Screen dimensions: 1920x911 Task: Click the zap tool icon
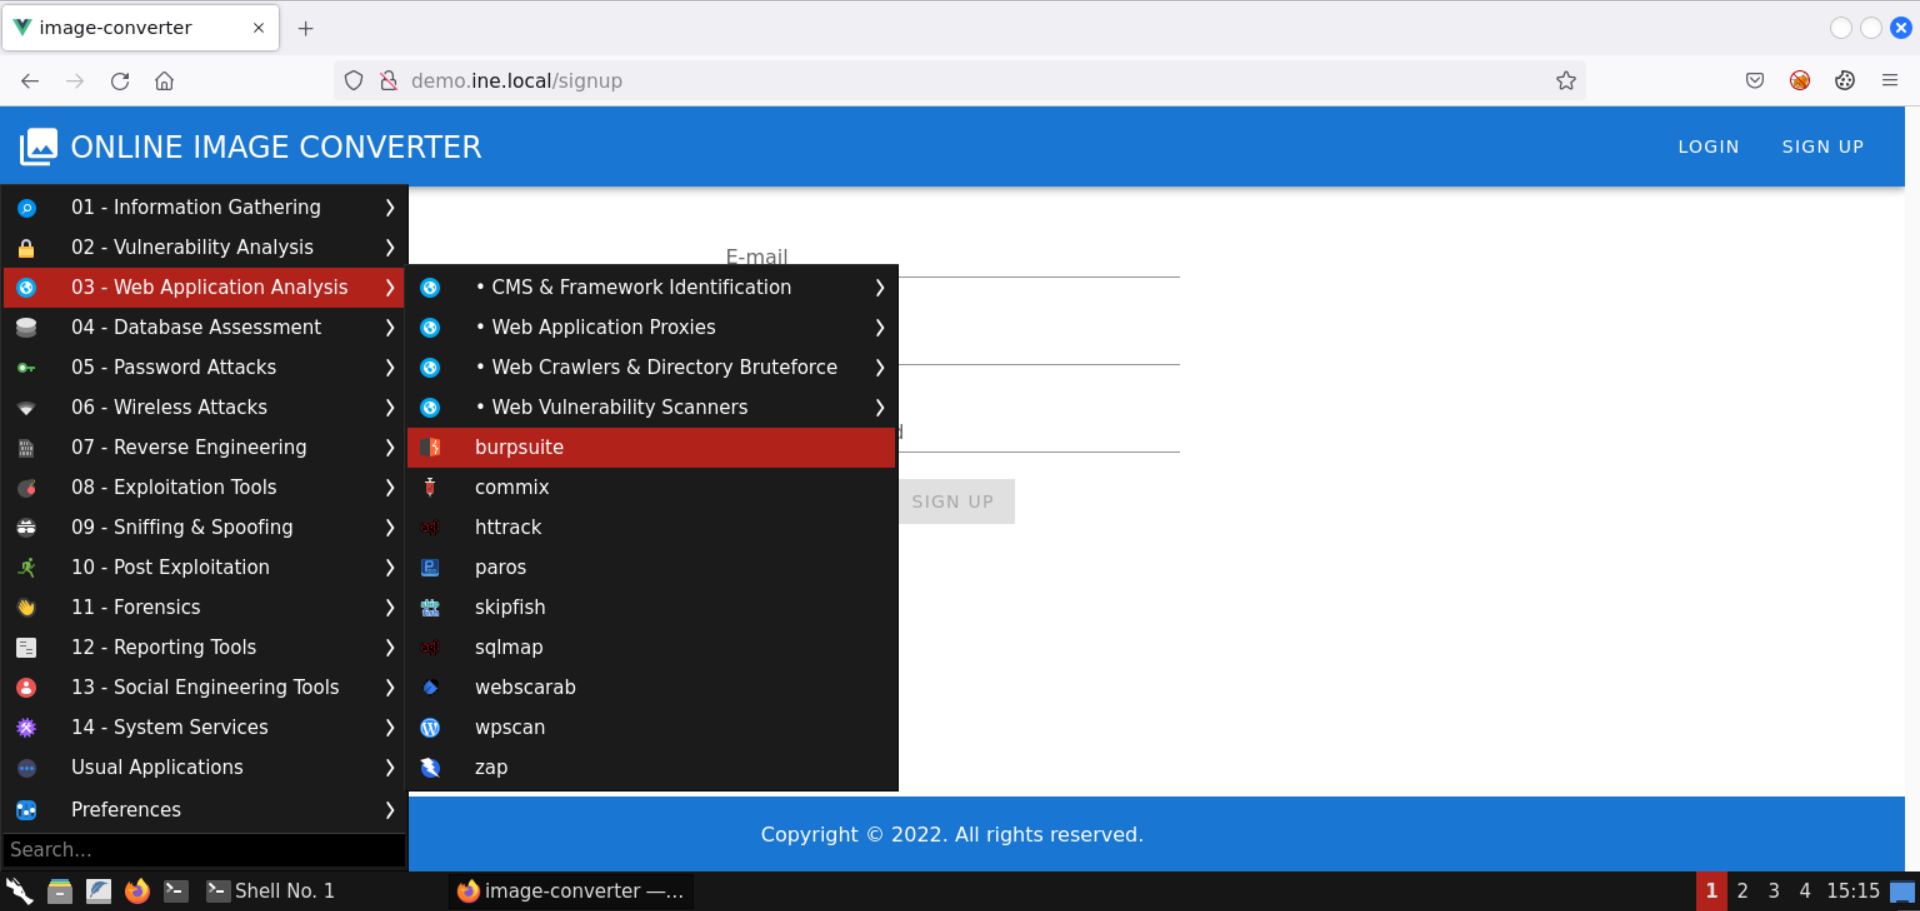430,767
